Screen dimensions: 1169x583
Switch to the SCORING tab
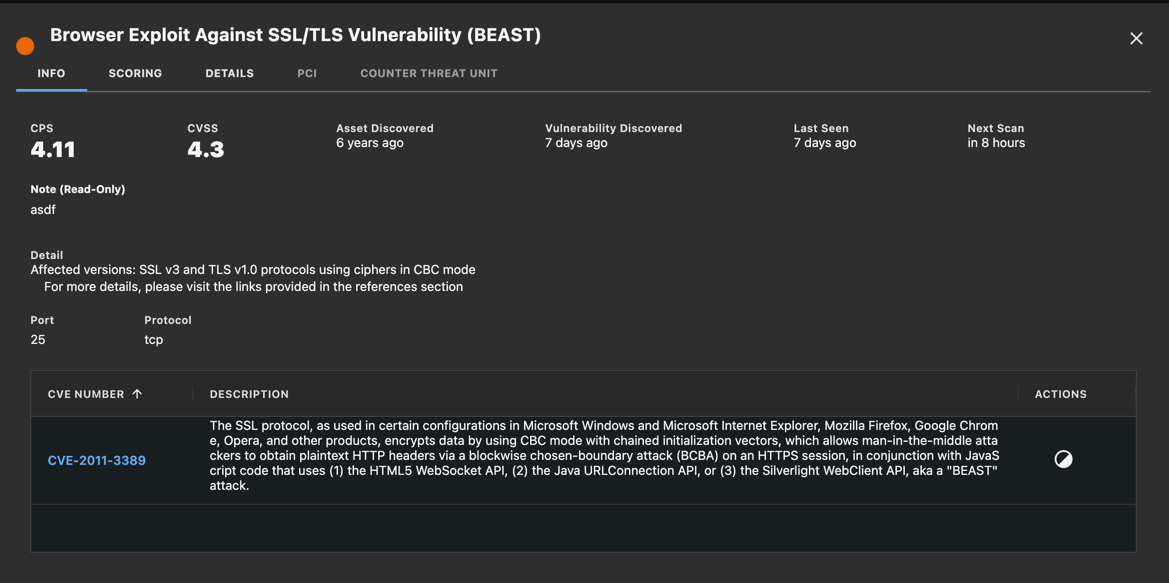(x=135, y=73)
